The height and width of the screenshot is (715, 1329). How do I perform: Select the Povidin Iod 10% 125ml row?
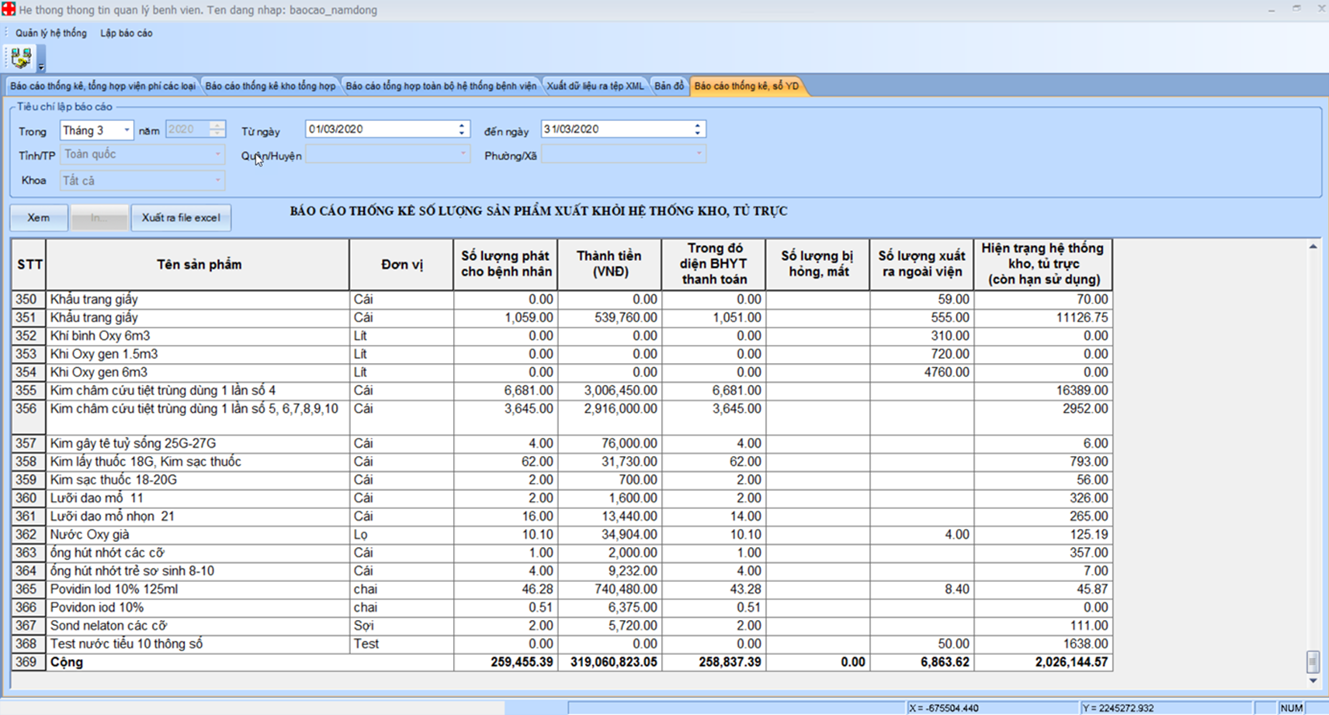click(x=562, y=589)
